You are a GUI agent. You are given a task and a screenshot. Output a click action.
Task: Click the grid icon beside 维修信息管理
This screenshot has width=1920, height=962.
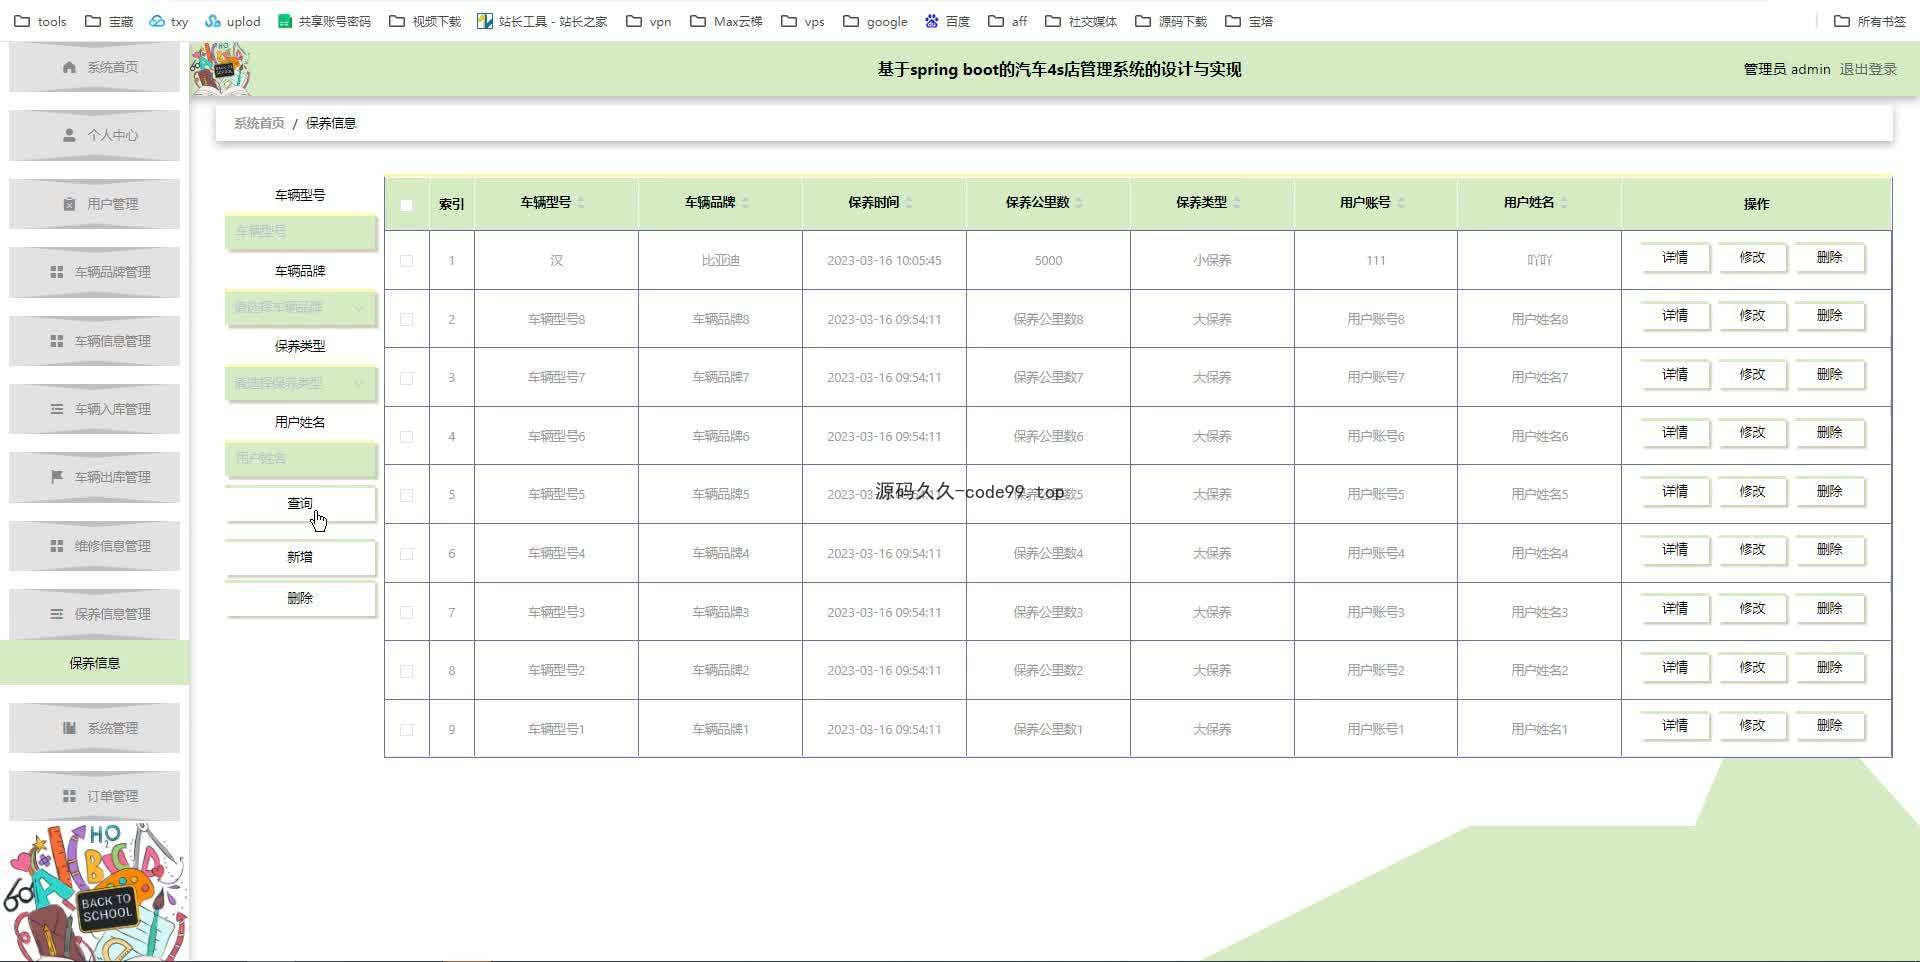click(57, 546)
